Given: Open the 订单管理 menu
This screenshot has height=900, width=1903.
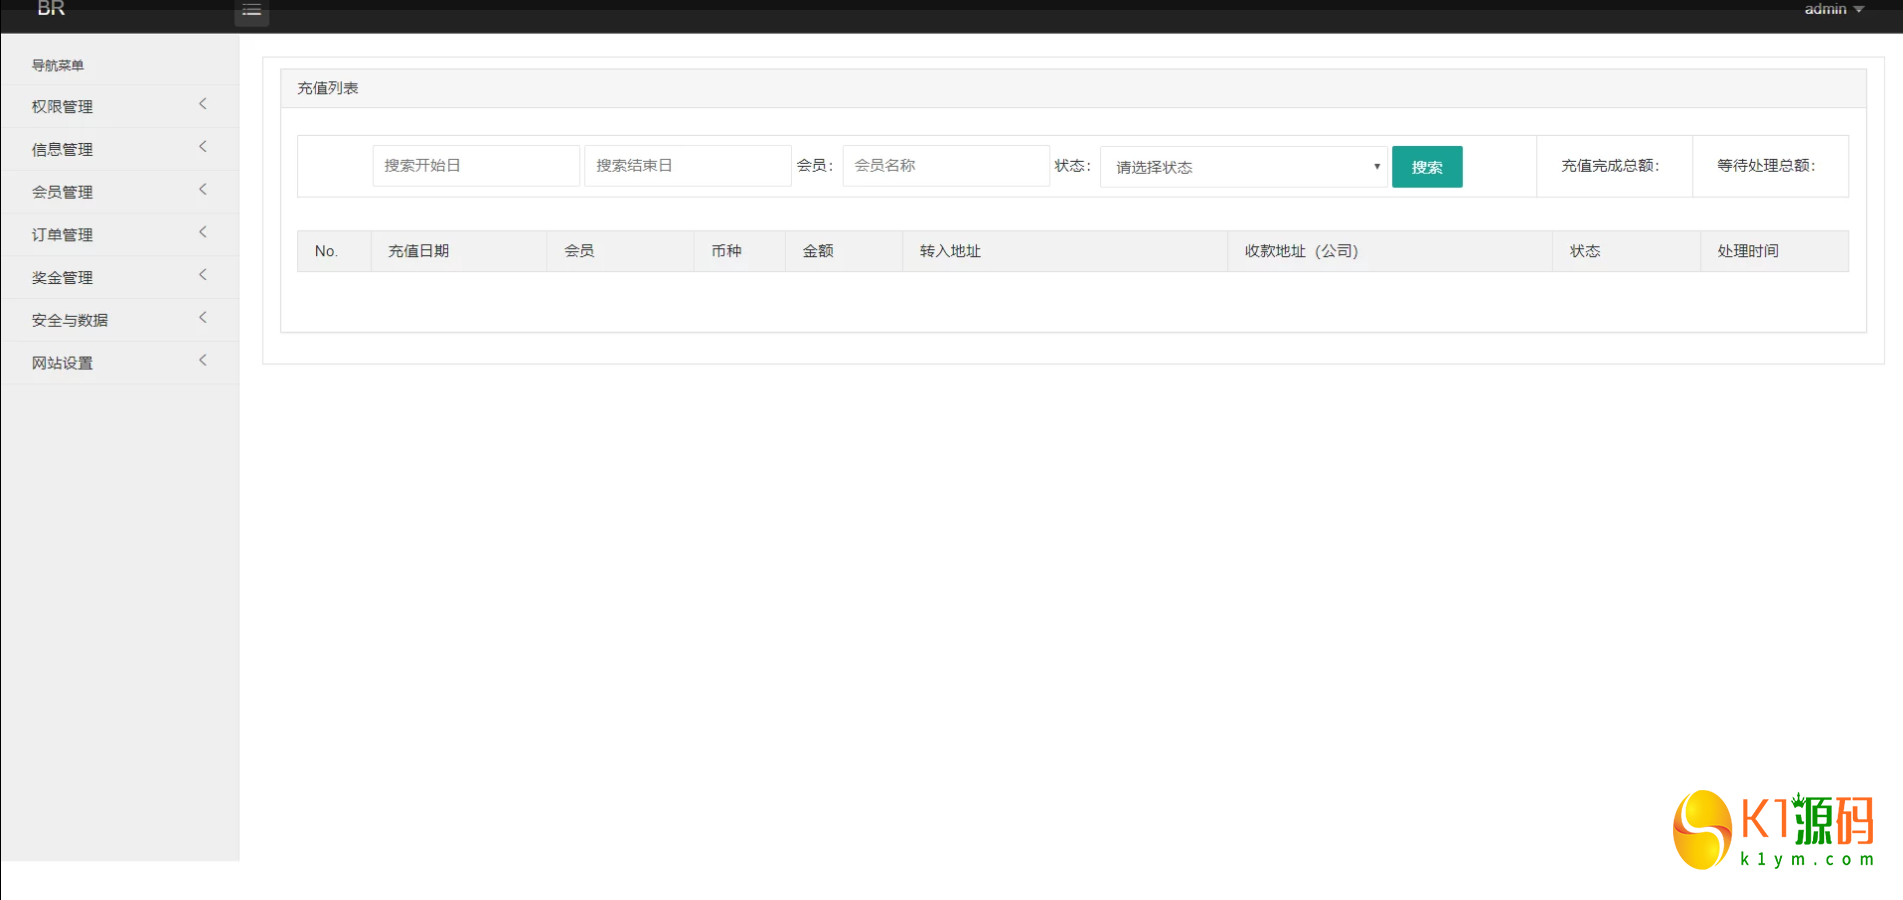Looking at the screenshot, I should pos(120,235).
